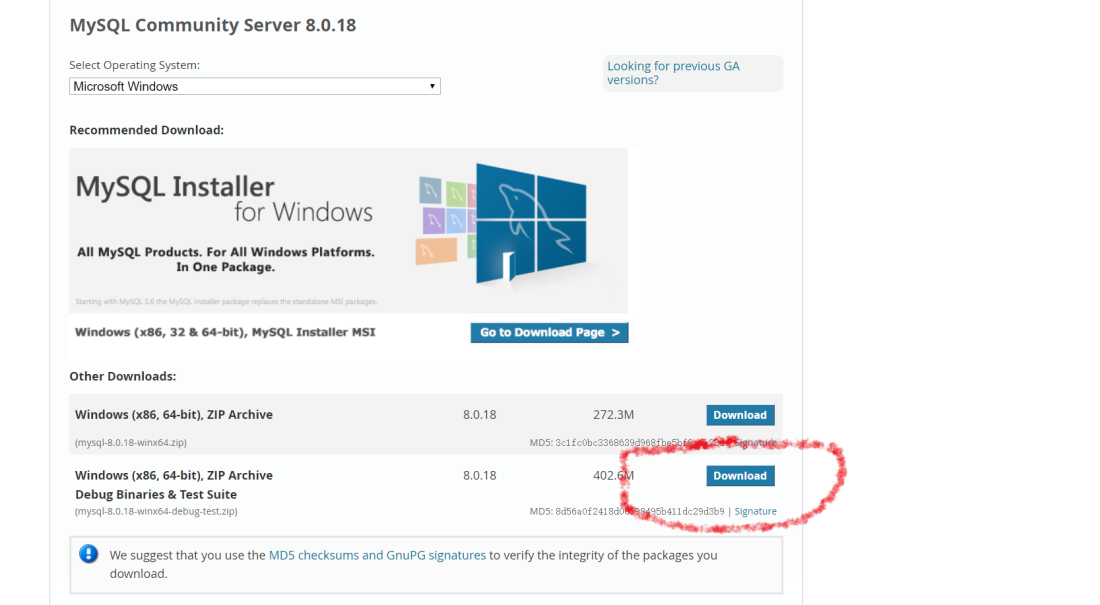This screenshot has width=1100, height=605.
Task: Select Microsoft Windows in the OS combo box
Action: tap(254, 86)
